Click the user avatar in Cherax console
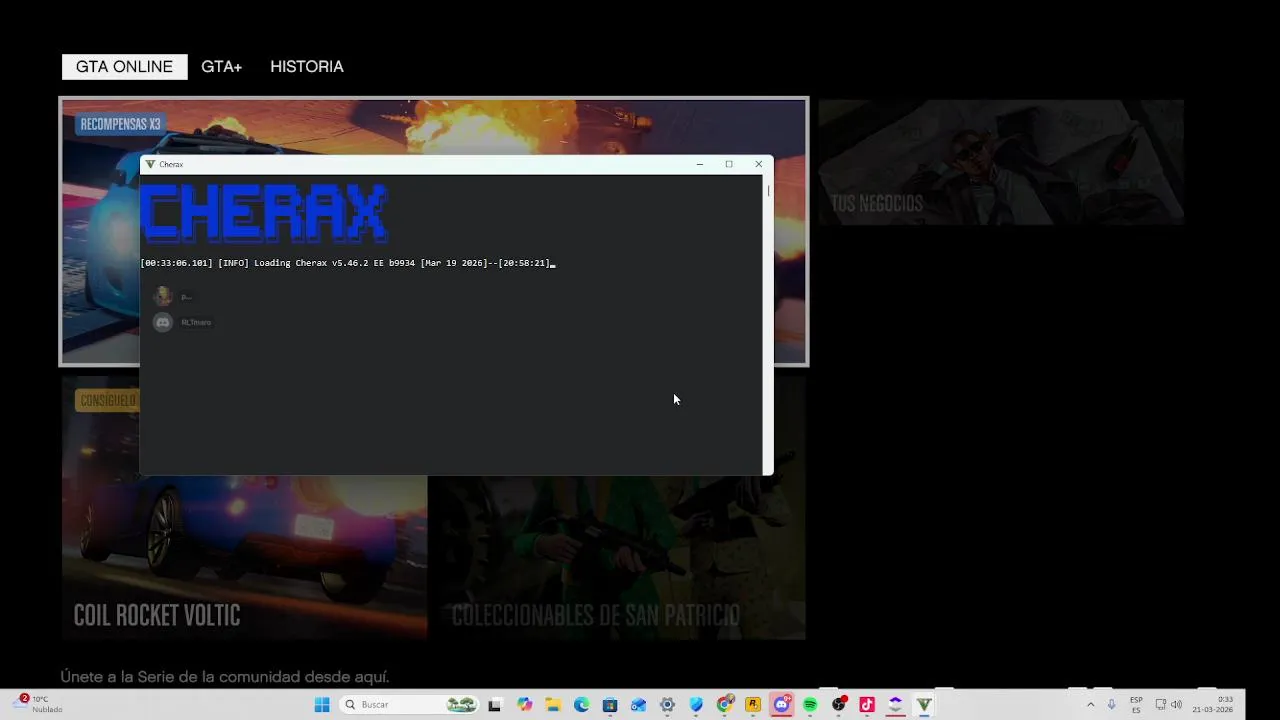This screenshot has height=720, width=1280. (163, 296)
